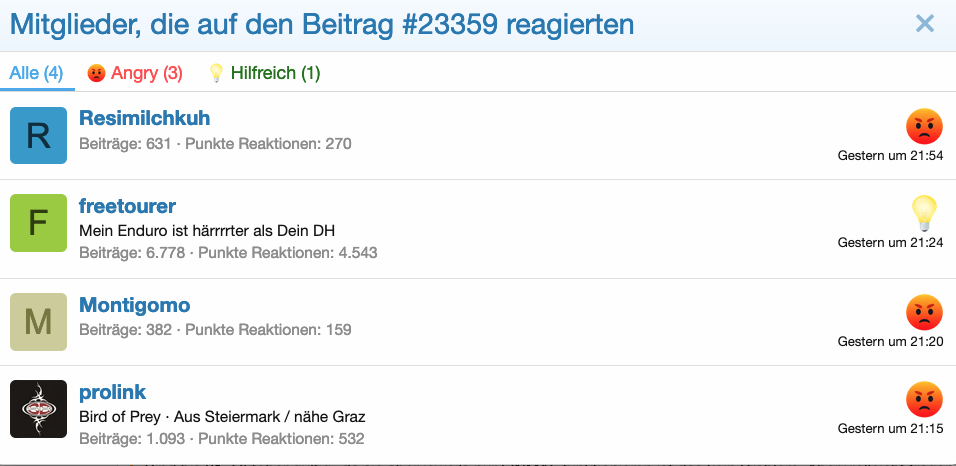Click the lightbulb reaction beside freetourer
The width and height of the screenshot is (956, 466).
(x=924, y=213)
